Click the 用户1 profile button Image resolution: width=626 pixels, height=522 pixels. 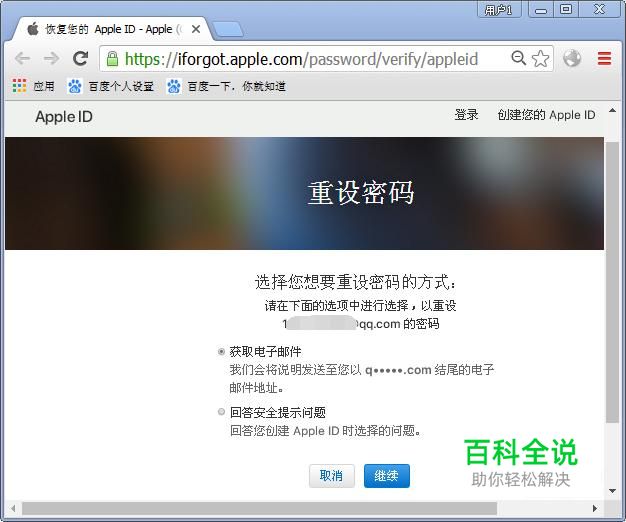499,10
